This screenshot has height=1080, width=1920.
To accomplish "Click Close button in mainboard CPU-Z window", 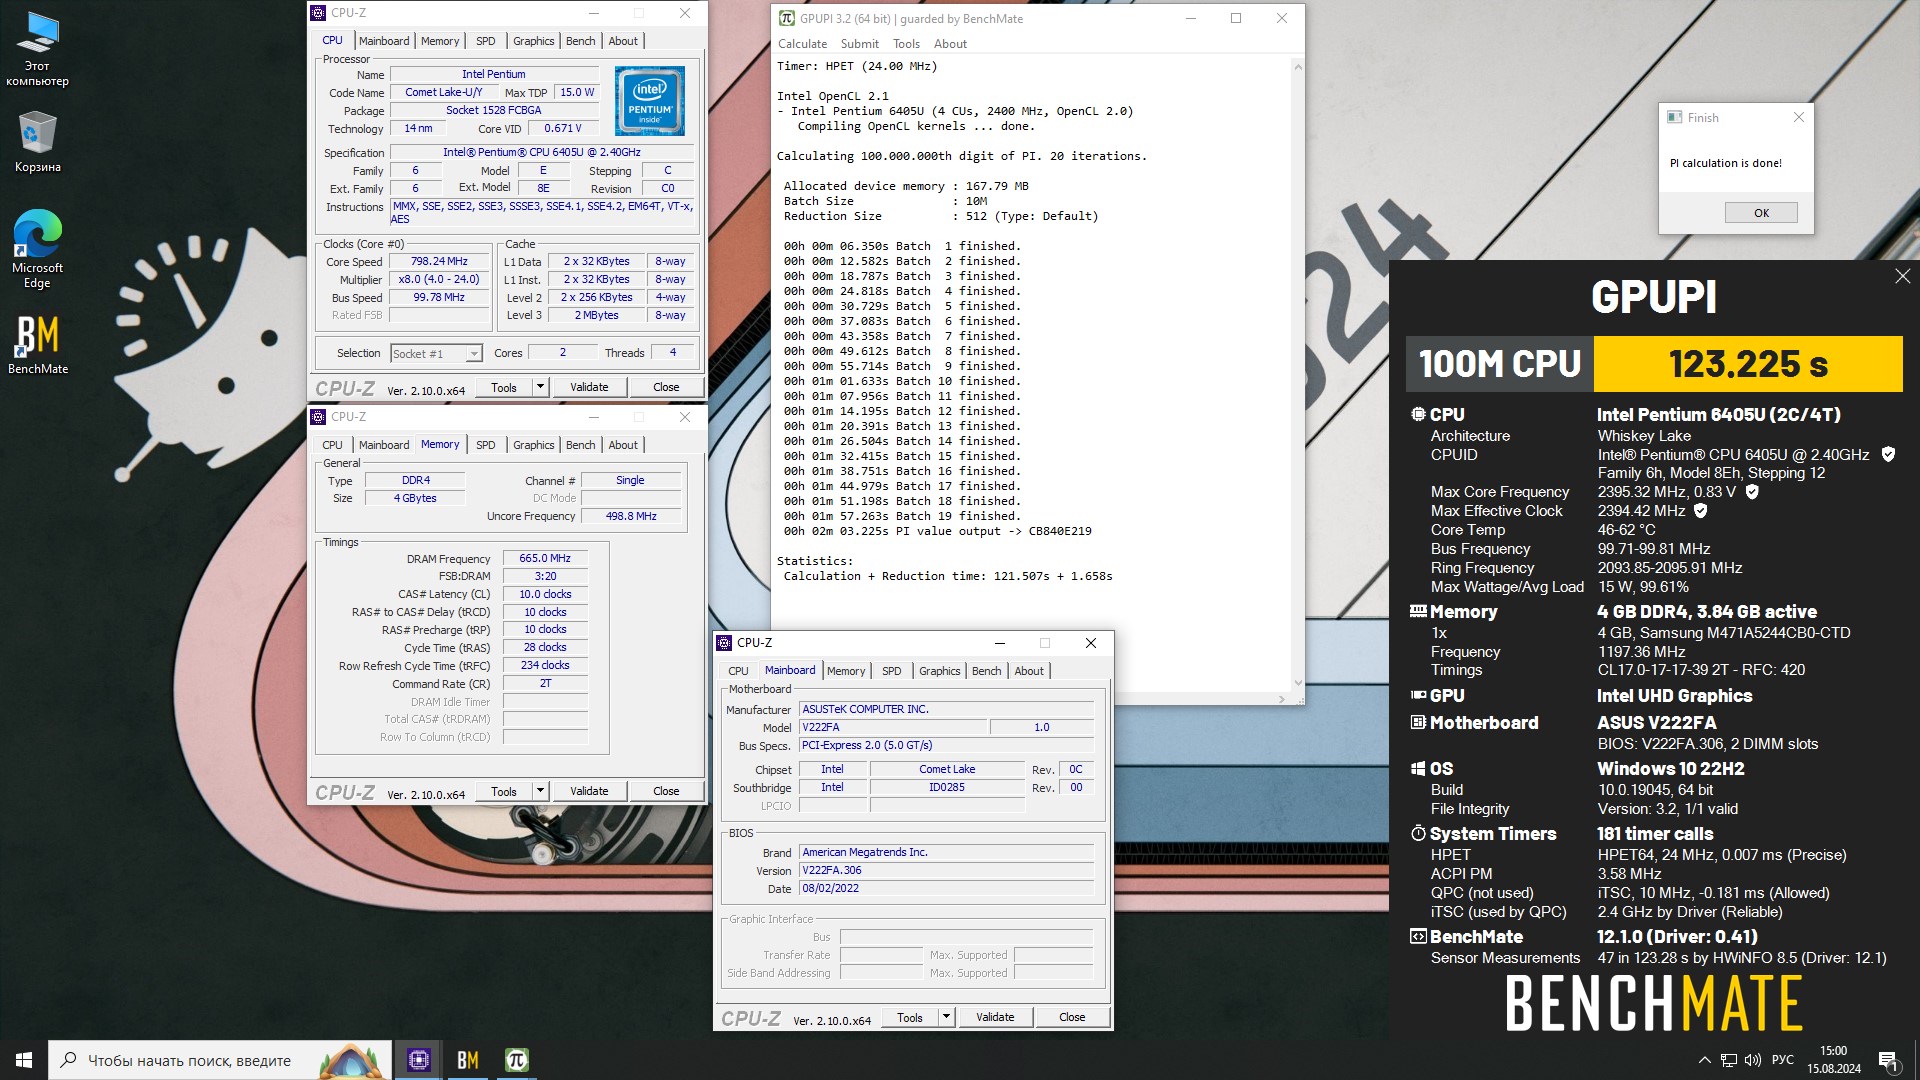I will pos(1072,1017).
